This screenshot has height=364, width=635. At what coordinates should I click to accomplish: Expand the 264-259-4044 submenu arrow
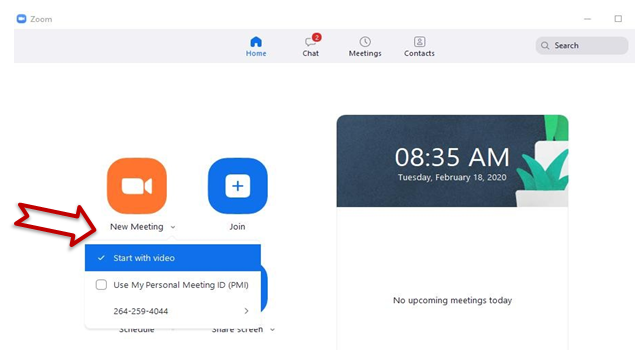coord(246,311)
